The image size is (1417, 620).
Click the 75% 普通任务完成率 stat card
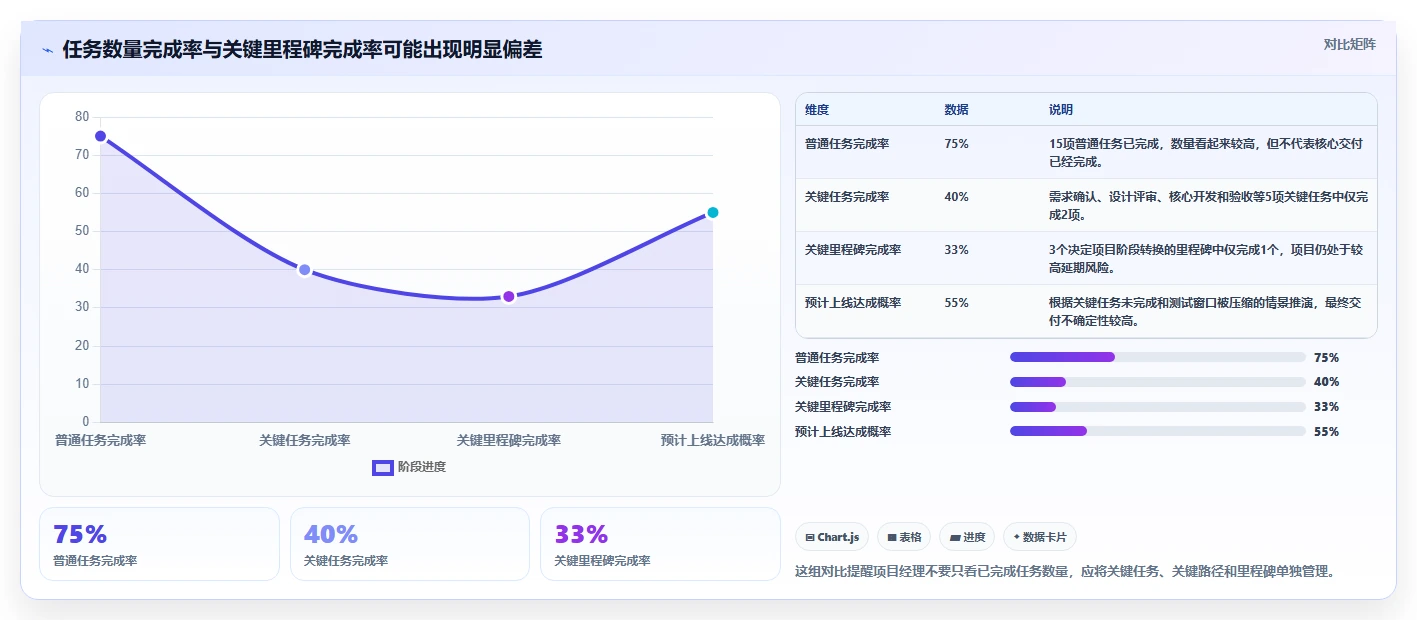click(159, 544)
